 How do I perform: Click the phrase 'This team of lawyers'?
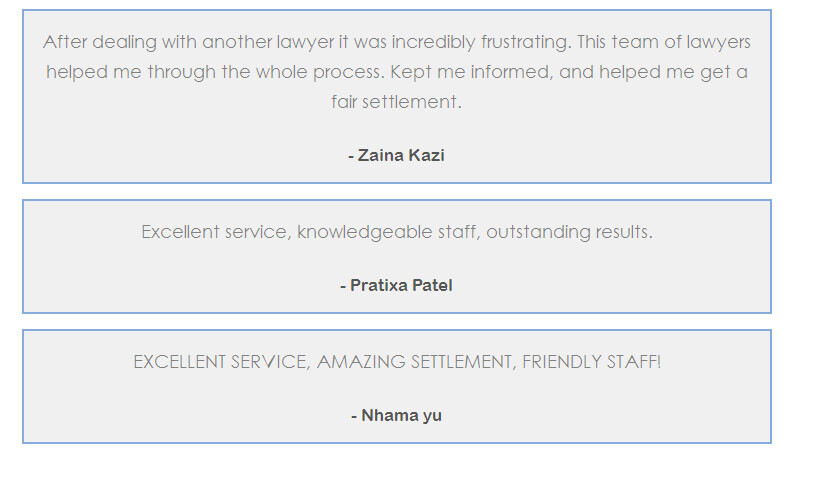point(664,42)
